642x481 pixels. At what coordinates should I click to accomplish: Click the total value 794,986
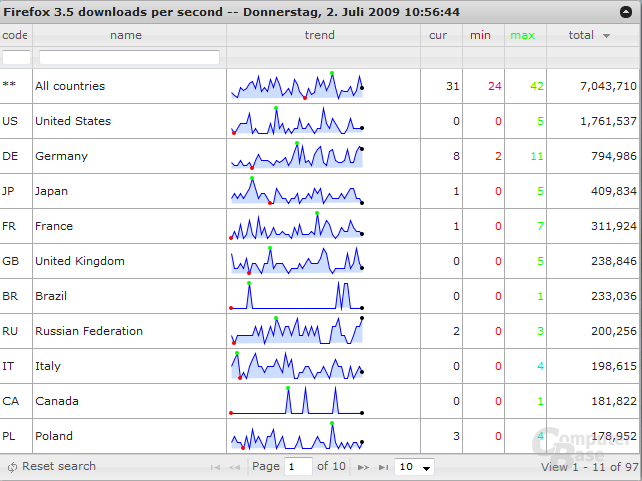[x=614, y=156]
